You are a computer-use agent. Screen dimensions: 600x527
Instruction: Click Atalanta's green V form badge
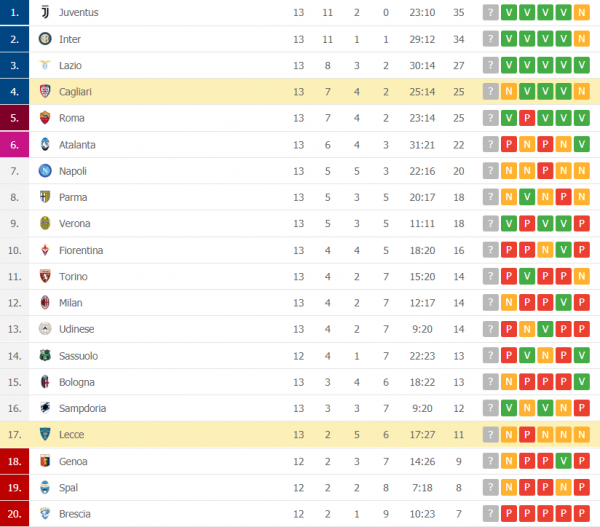tap(581, 145)
